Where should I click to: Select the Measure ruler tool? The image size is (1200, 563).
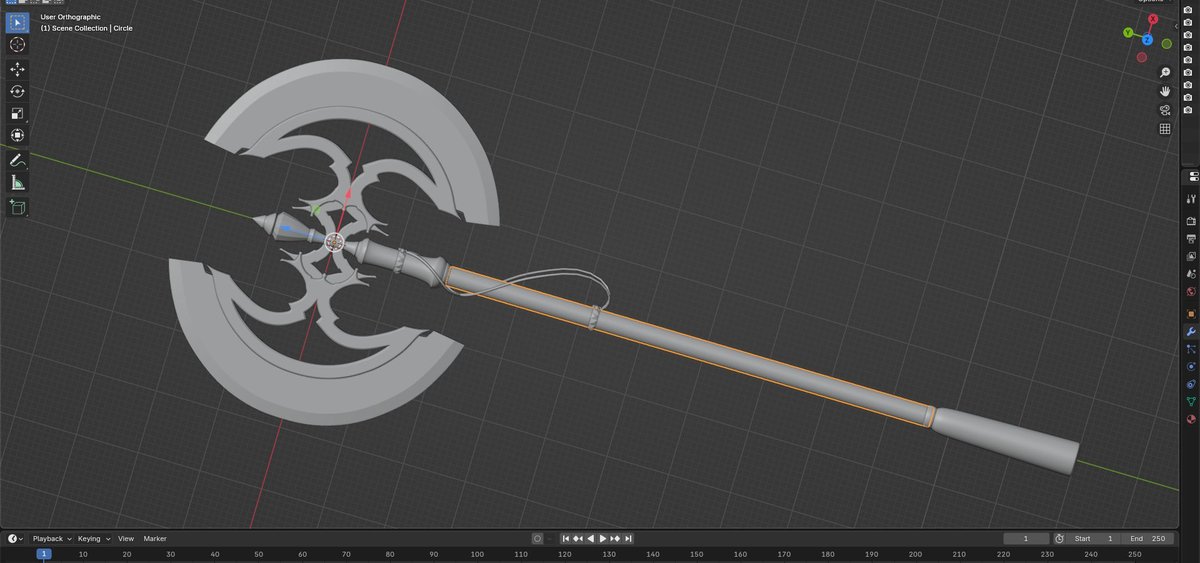tap(17, 182)
